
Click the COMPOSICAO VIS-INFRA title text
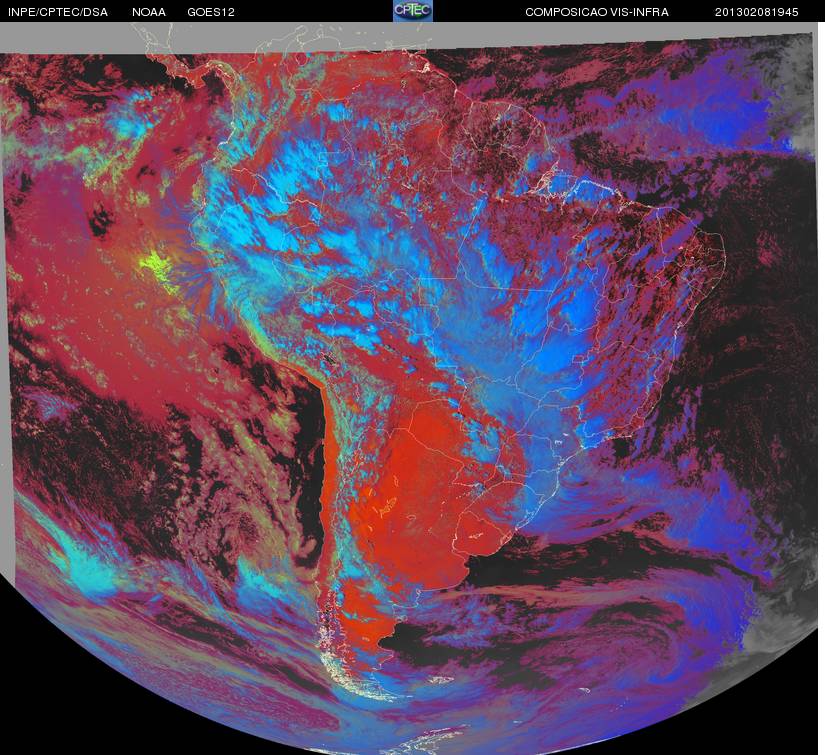tap(597, 12)
